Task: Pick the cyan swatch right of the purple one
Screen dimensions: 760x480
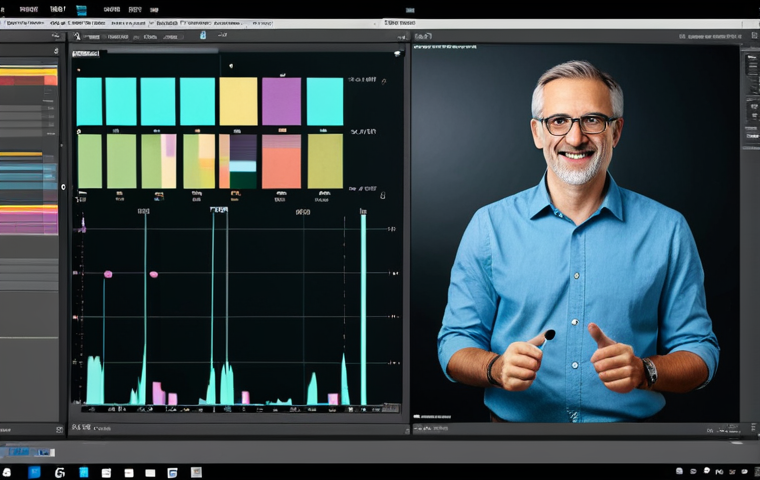Action: (325, 101)
